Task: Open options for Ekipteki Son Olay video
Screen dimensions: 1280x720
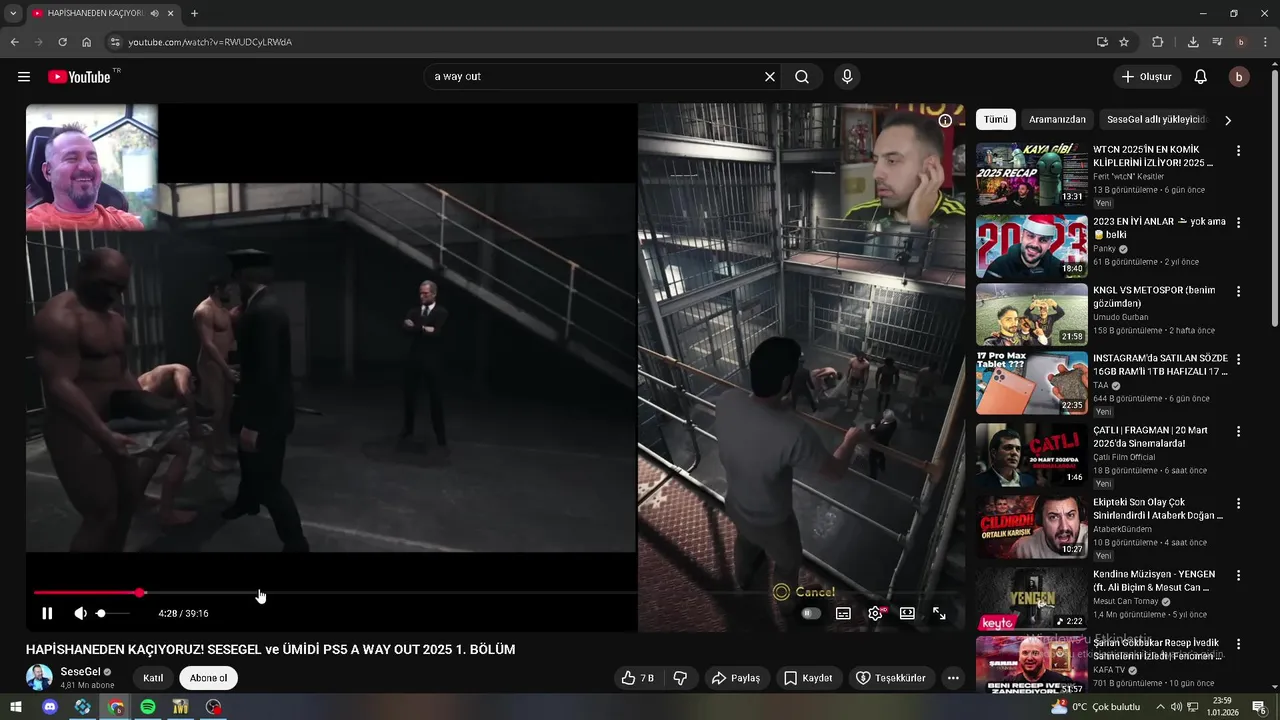Action: click(1238, 503)
